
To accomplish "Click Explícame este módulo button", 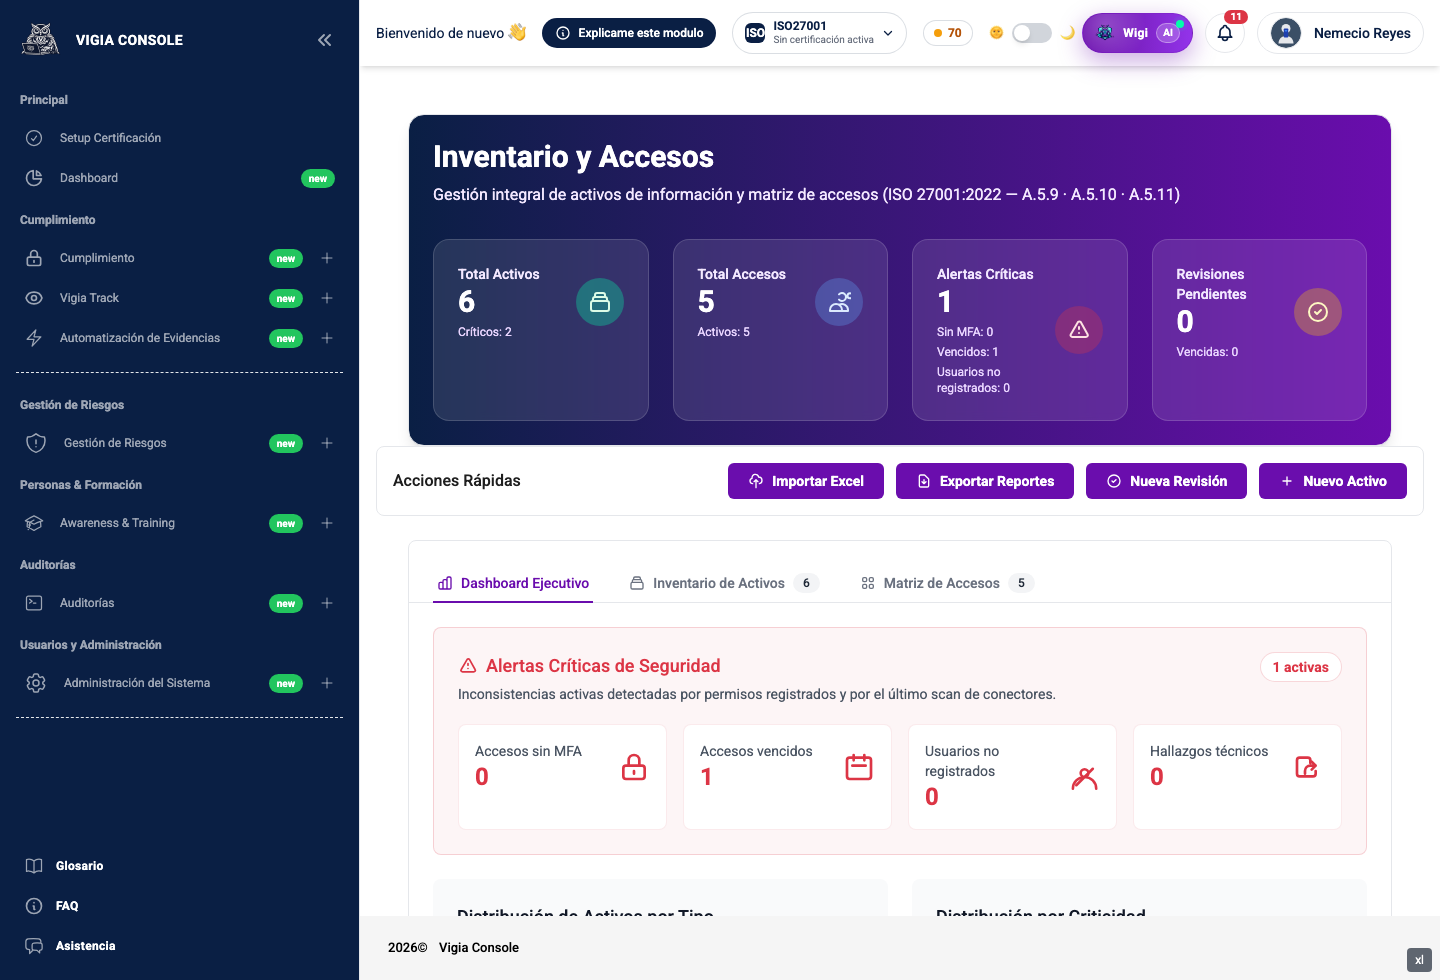I will (x=629, y=33).
